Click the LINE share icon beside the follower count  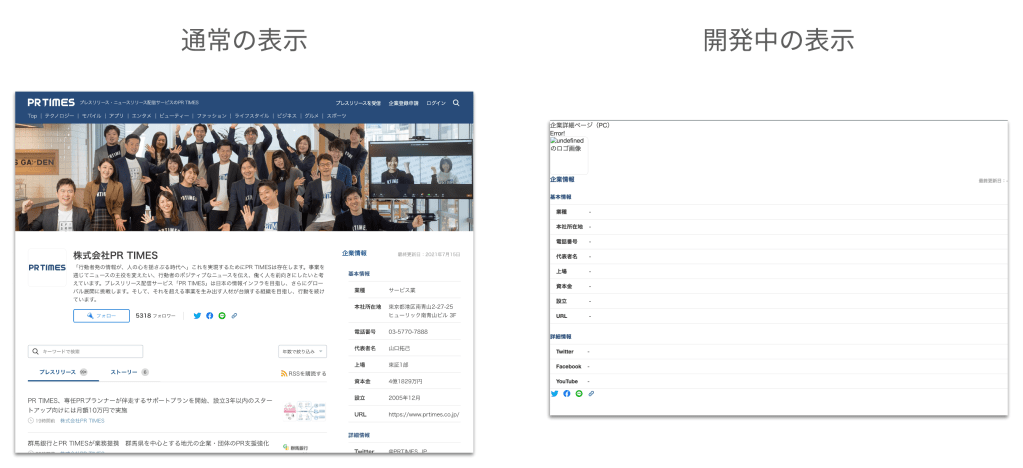tap(222, 316)
